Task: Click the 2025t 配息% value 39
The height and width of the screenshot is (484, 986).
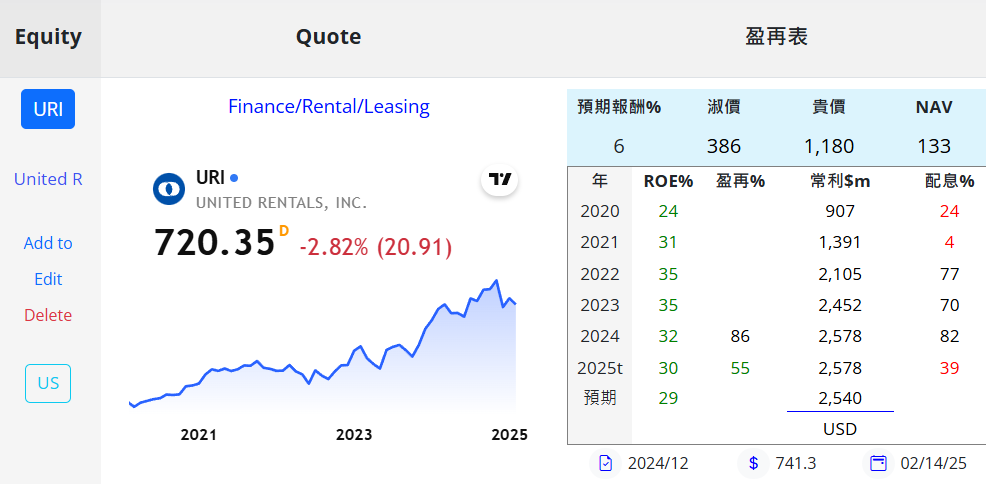Action: click(x=950, y=368)
